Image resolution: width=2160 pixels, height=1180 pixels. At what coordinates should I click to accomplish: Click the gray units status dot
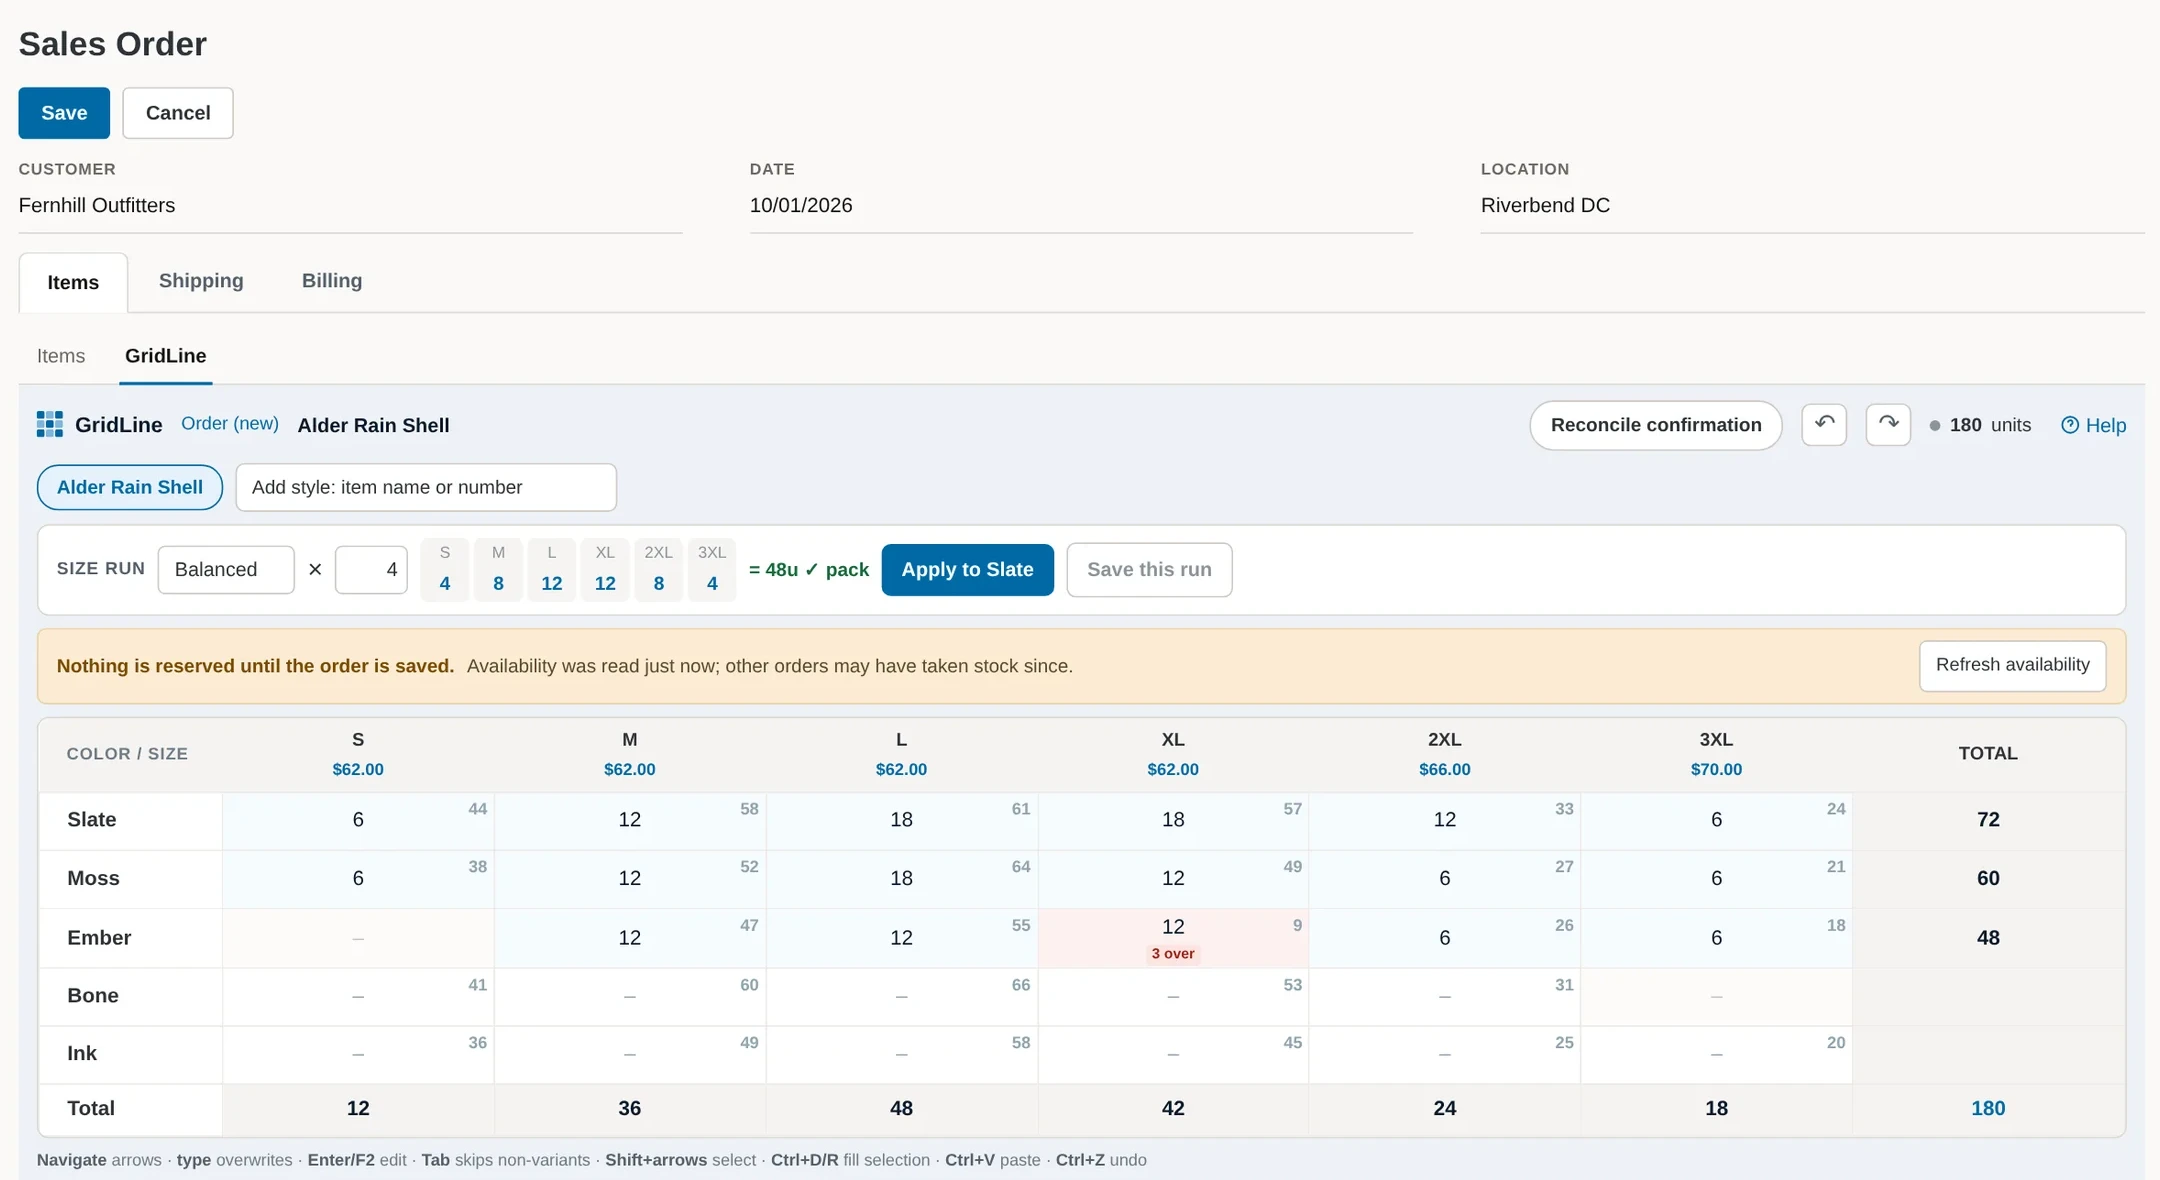pyautogui.click(x=1935, y=426)
